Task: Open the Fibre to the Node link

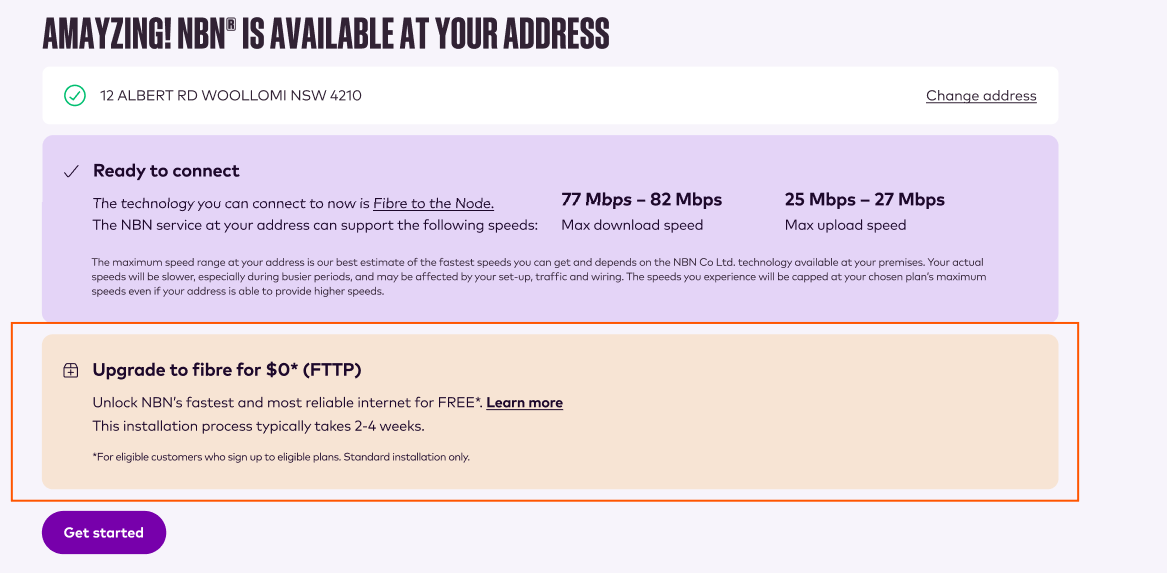Action: pyautogui.click(x=433, y=203)
